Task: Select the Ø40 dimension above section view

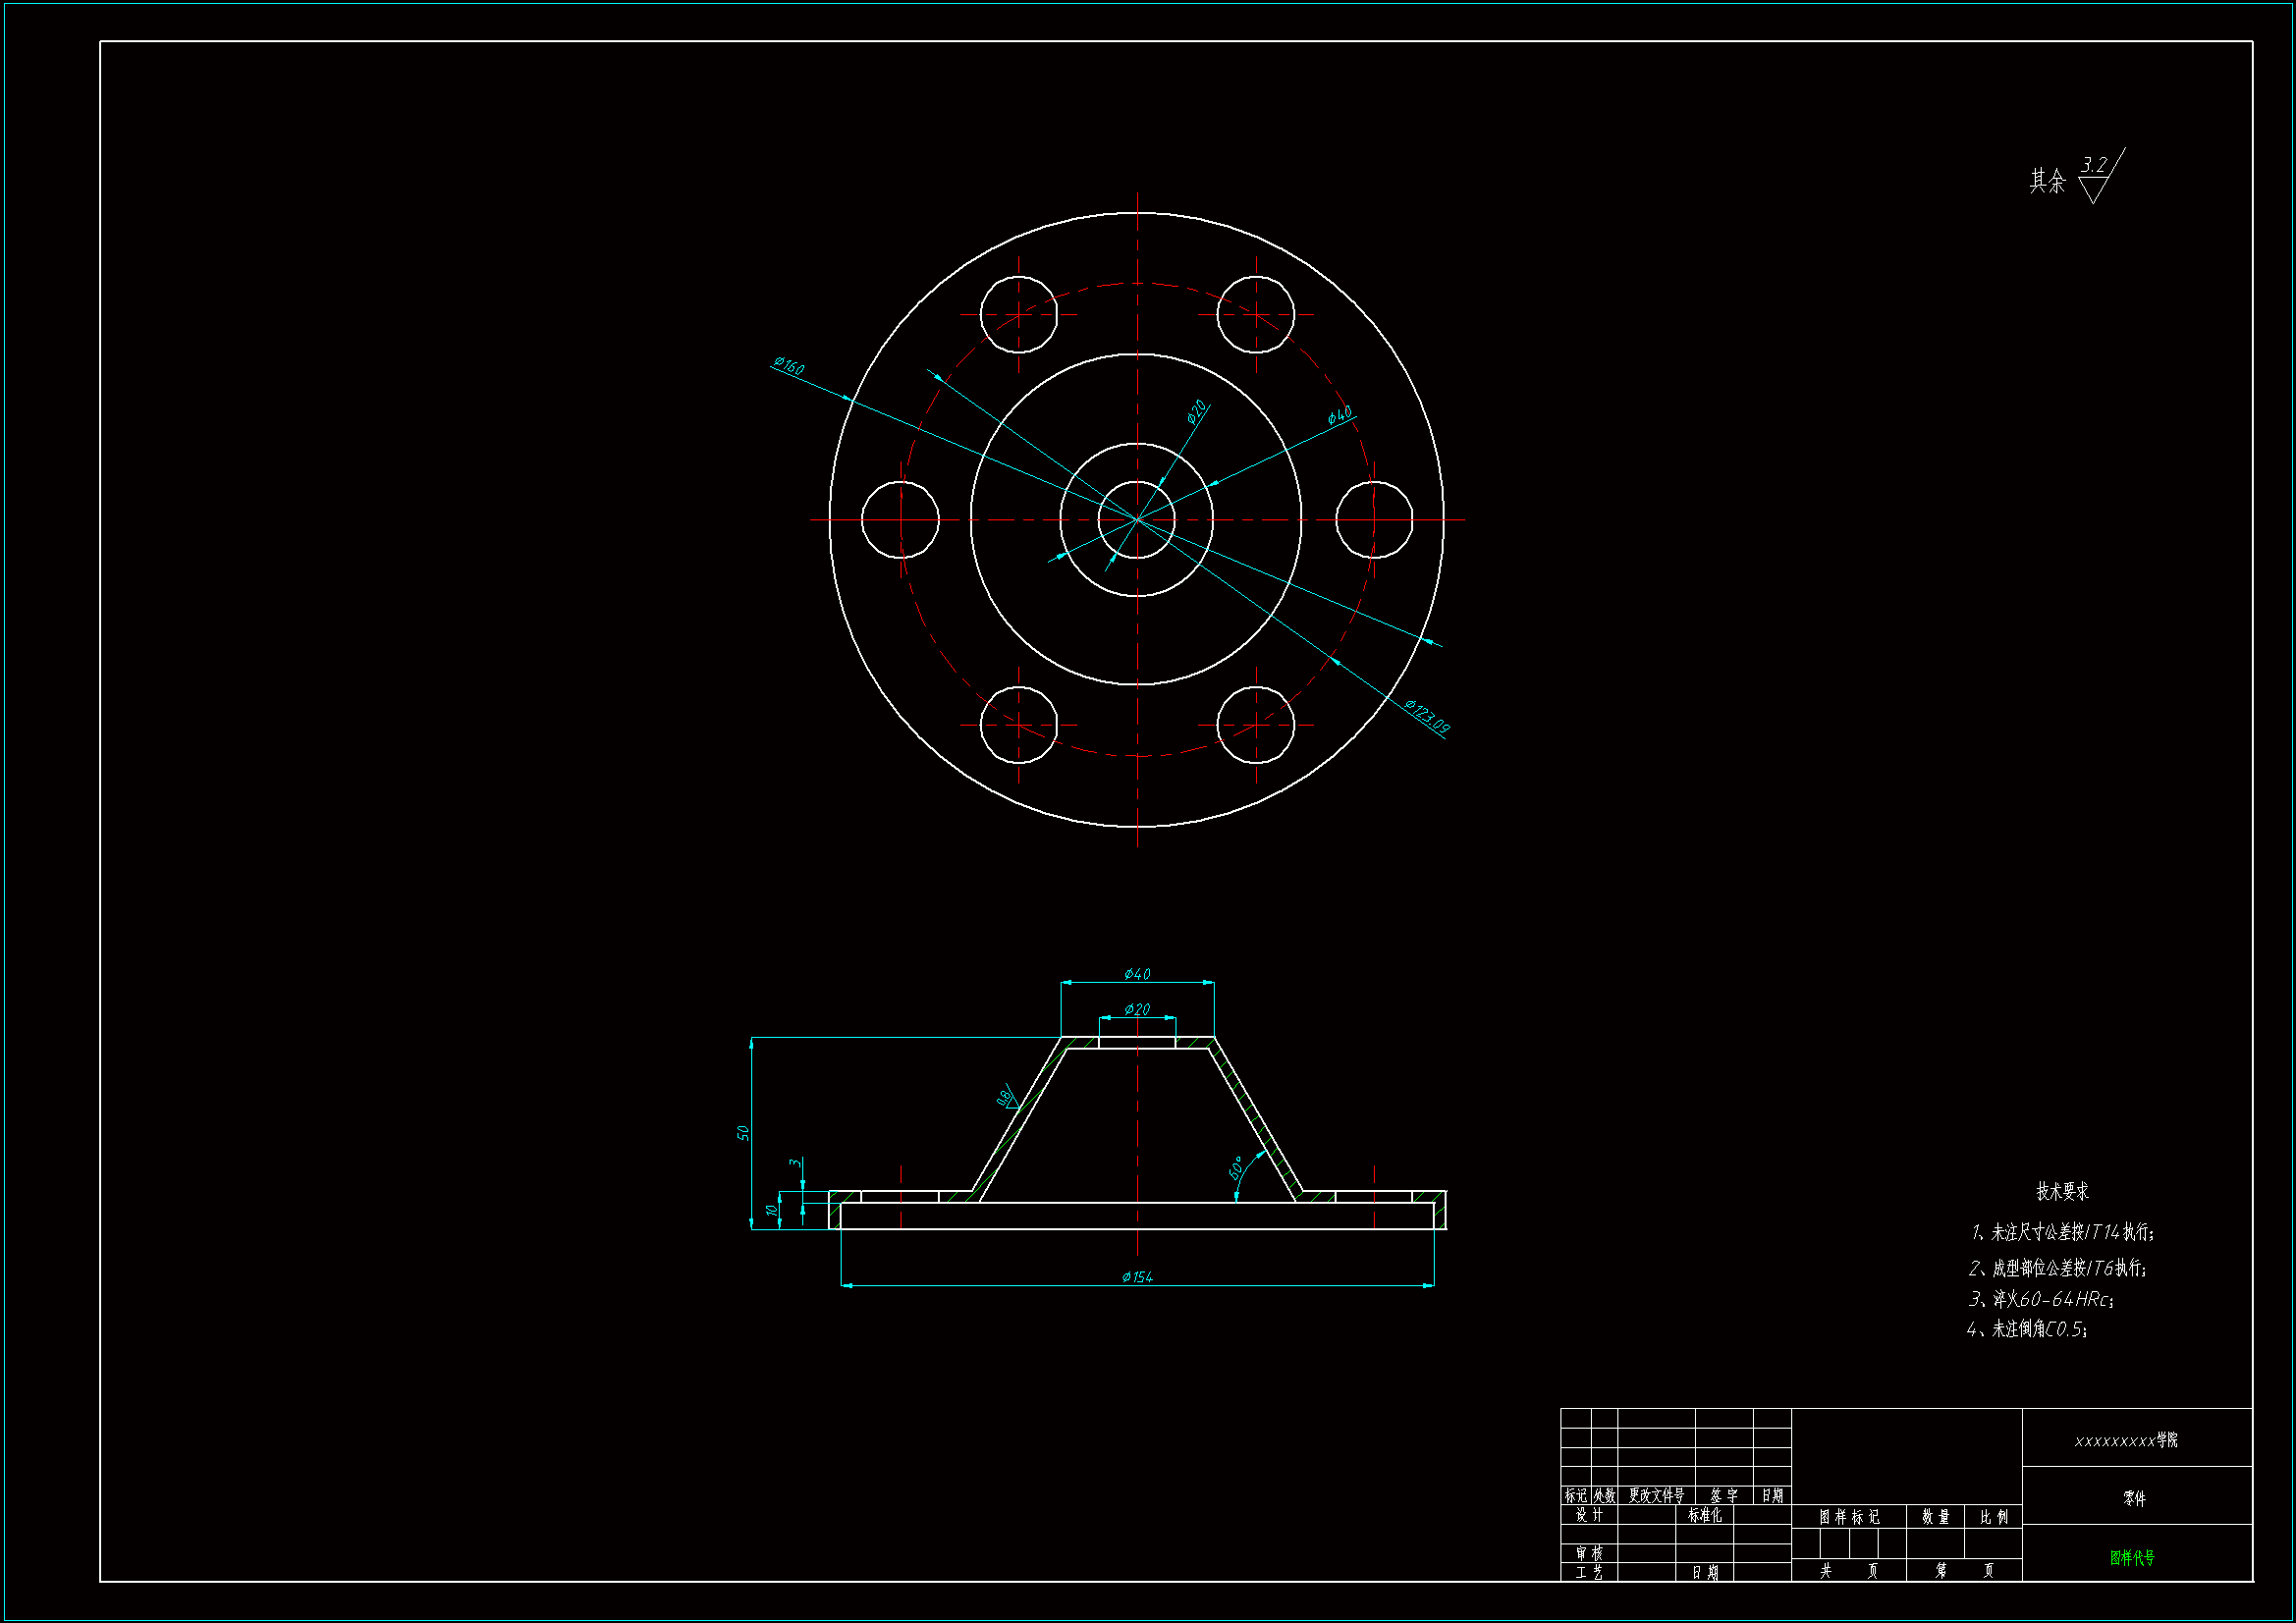Action: tap(1137, 974)
